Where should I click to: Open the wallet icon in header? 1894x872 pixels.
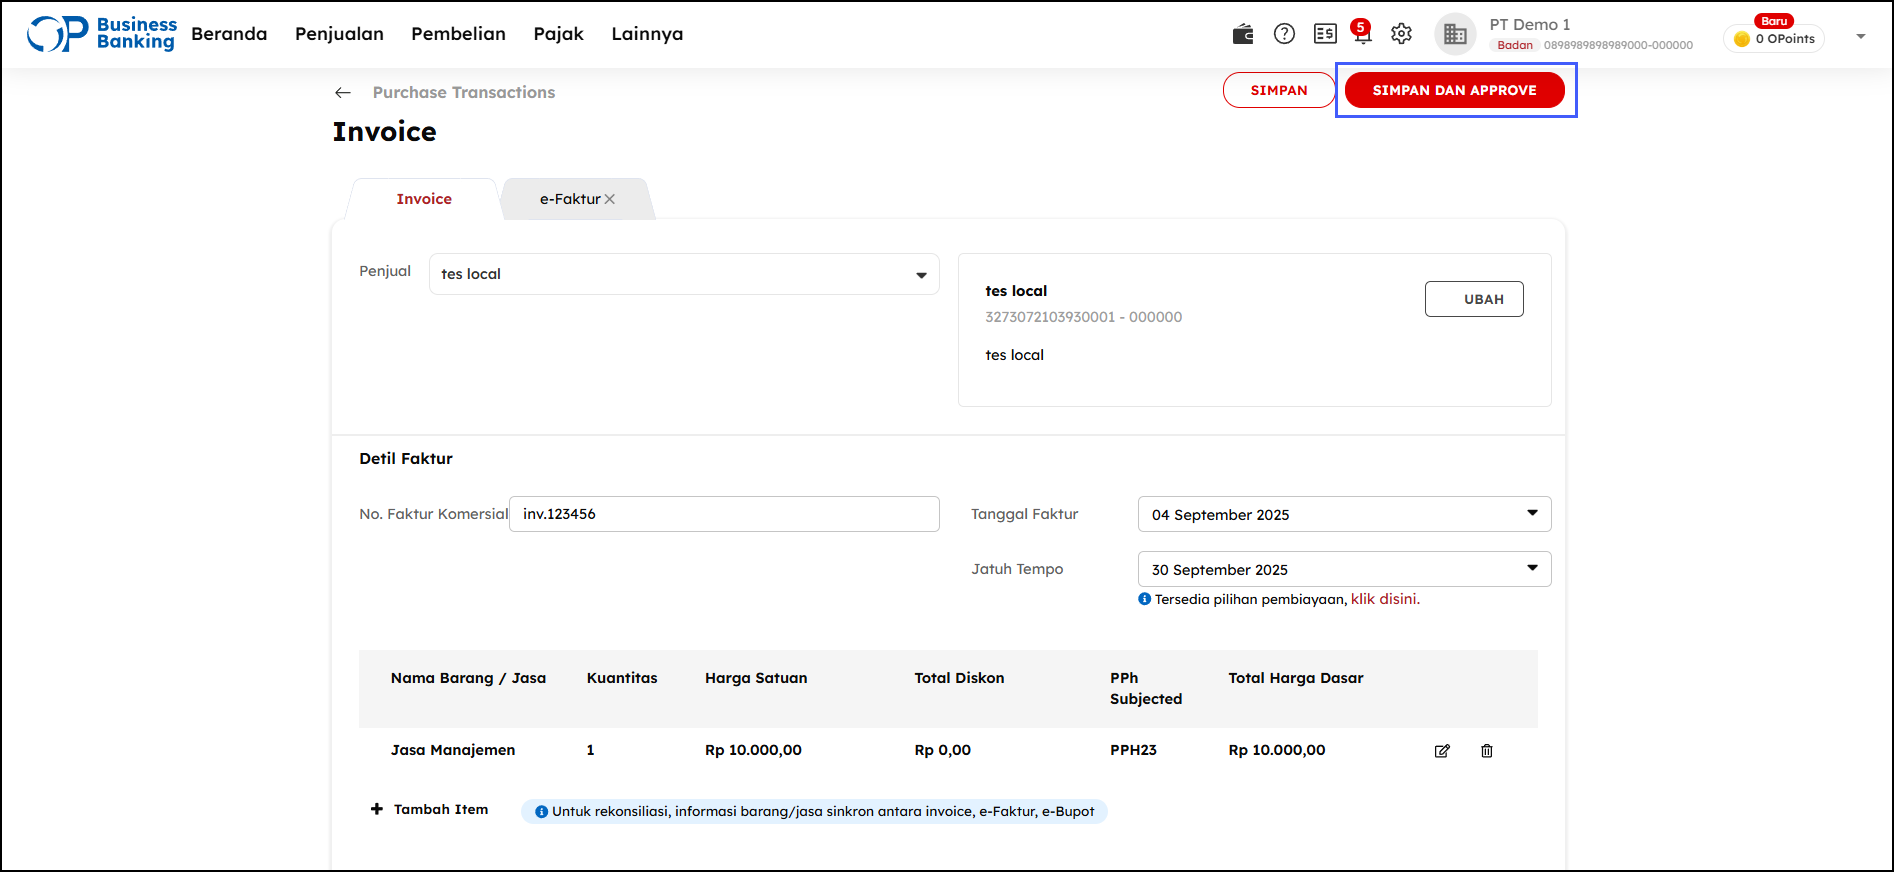click(1243, 34)
